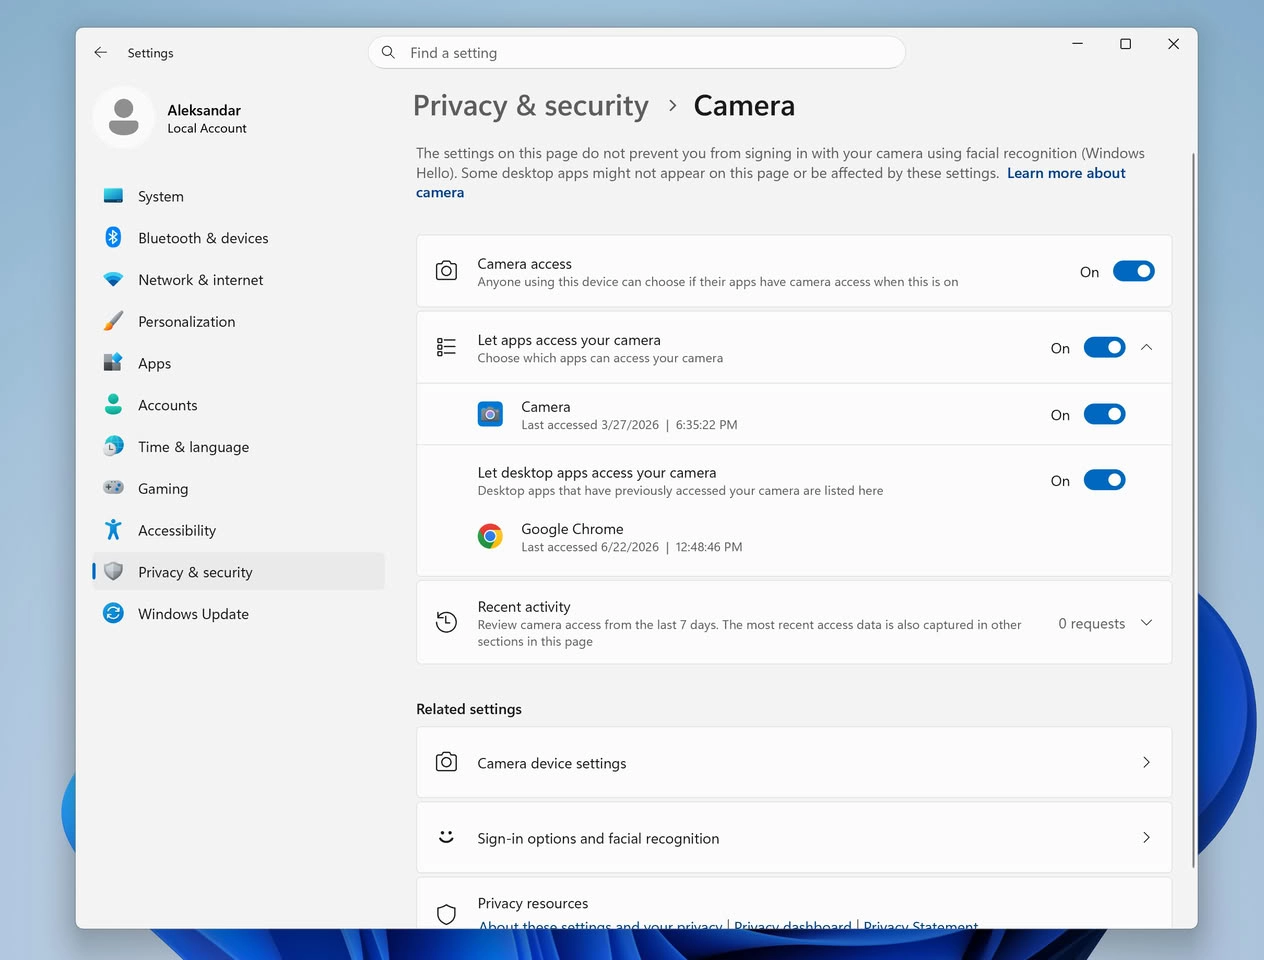
Task: Open the Privacy Statement link
Action: [x=921, y=925]
